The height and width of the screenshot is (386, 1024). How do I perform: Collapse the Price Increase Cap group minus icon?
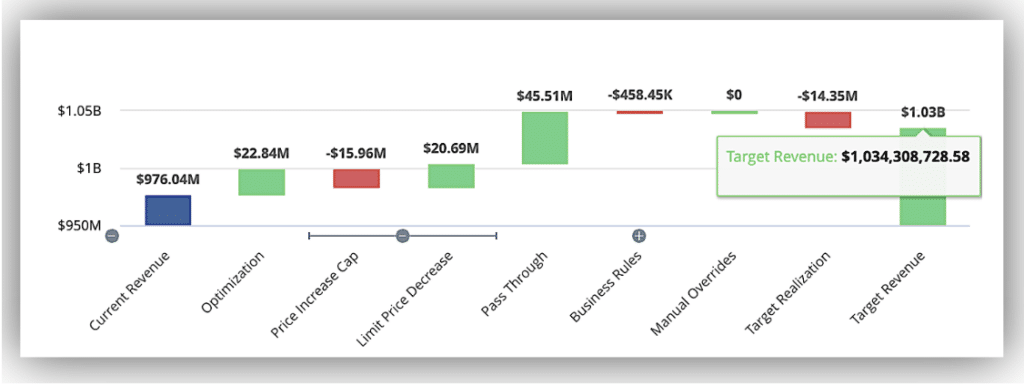click(x=402, y=236)
